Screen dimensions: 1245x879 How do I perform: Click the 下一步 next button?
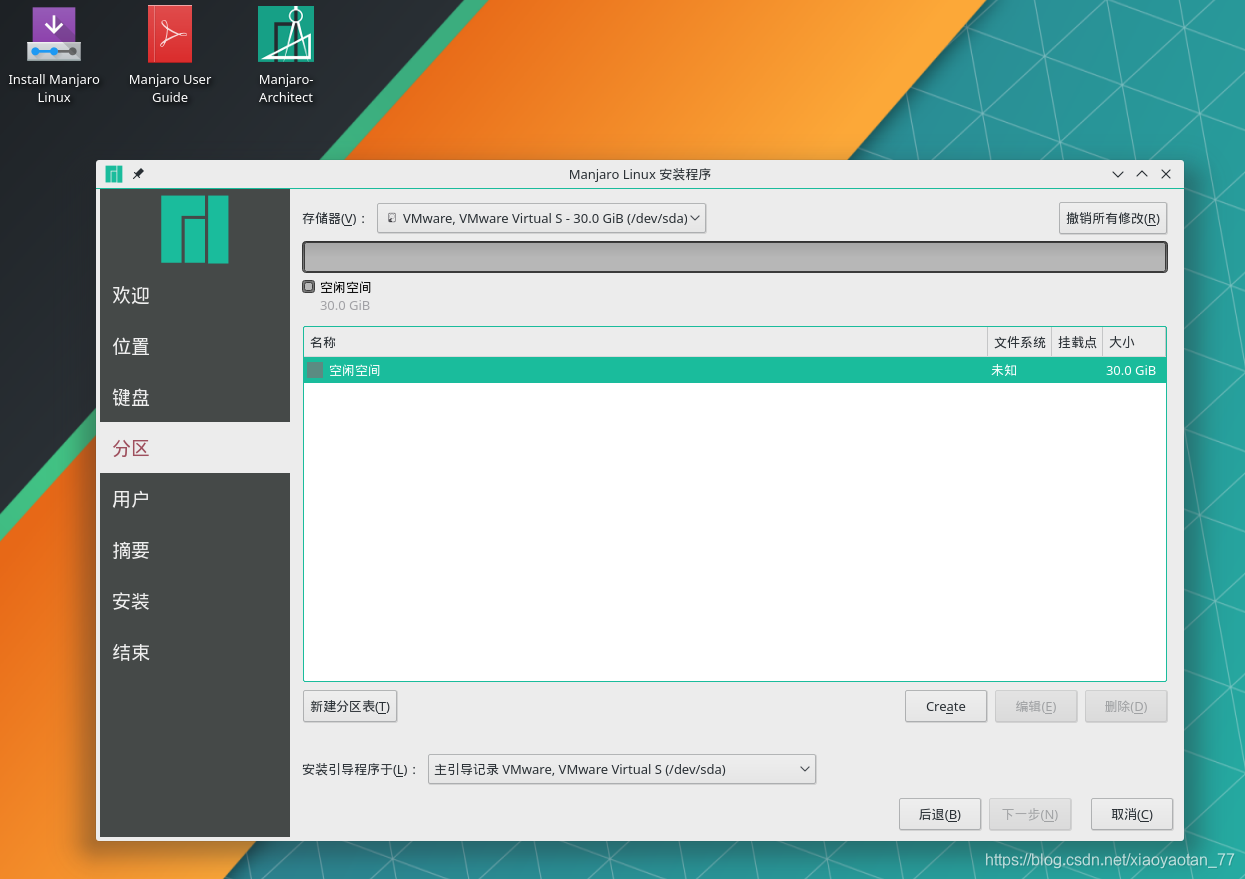point(1030,814)
